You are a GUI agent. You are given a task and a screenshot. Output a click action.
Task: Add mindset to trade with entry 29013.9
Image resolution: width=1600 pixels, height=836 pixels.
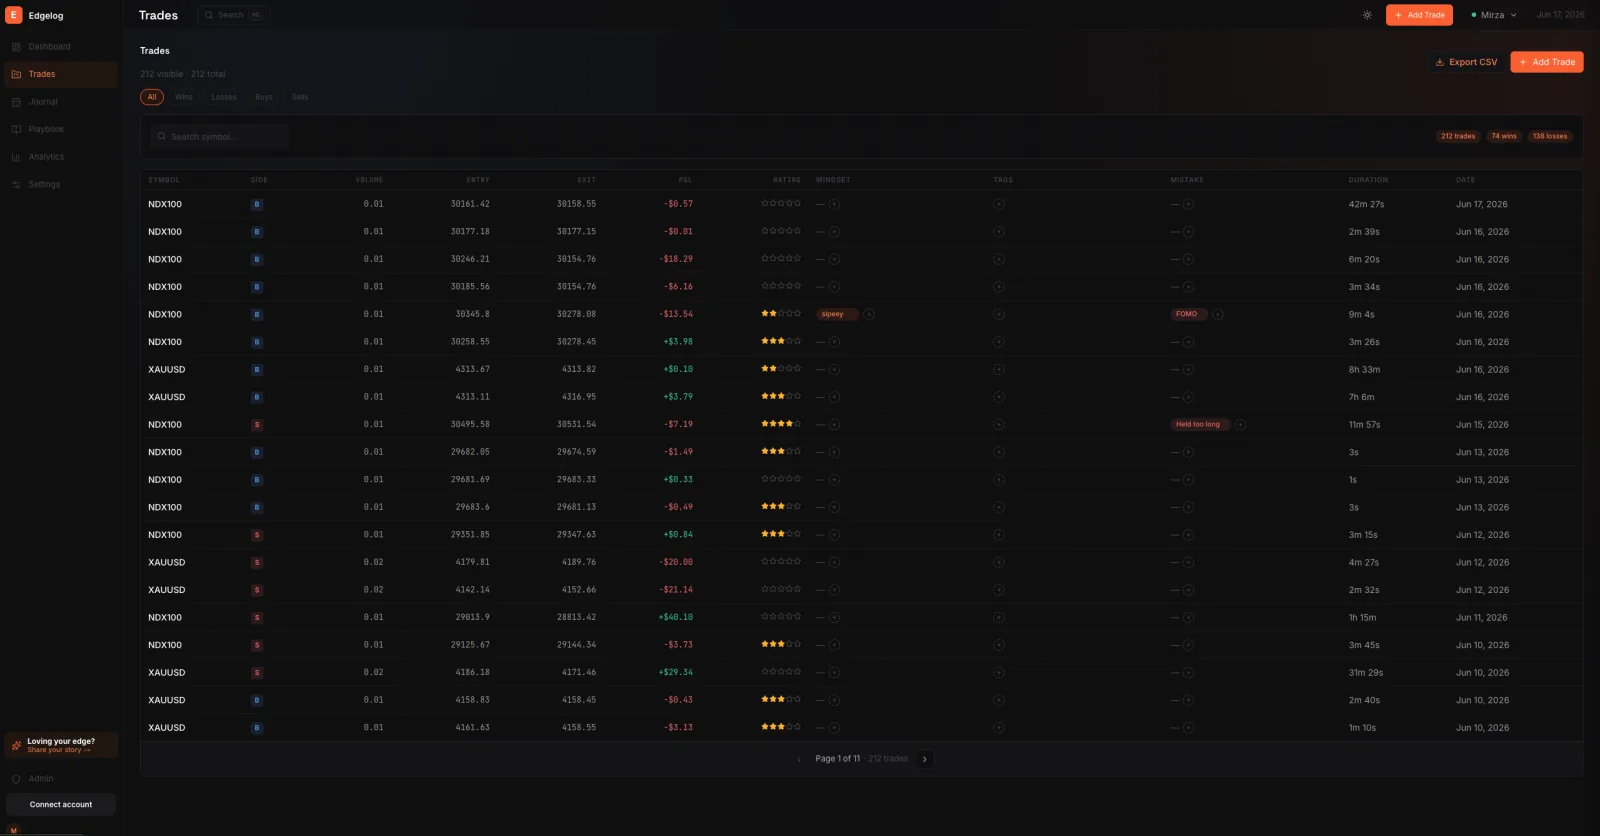[834, 618]
